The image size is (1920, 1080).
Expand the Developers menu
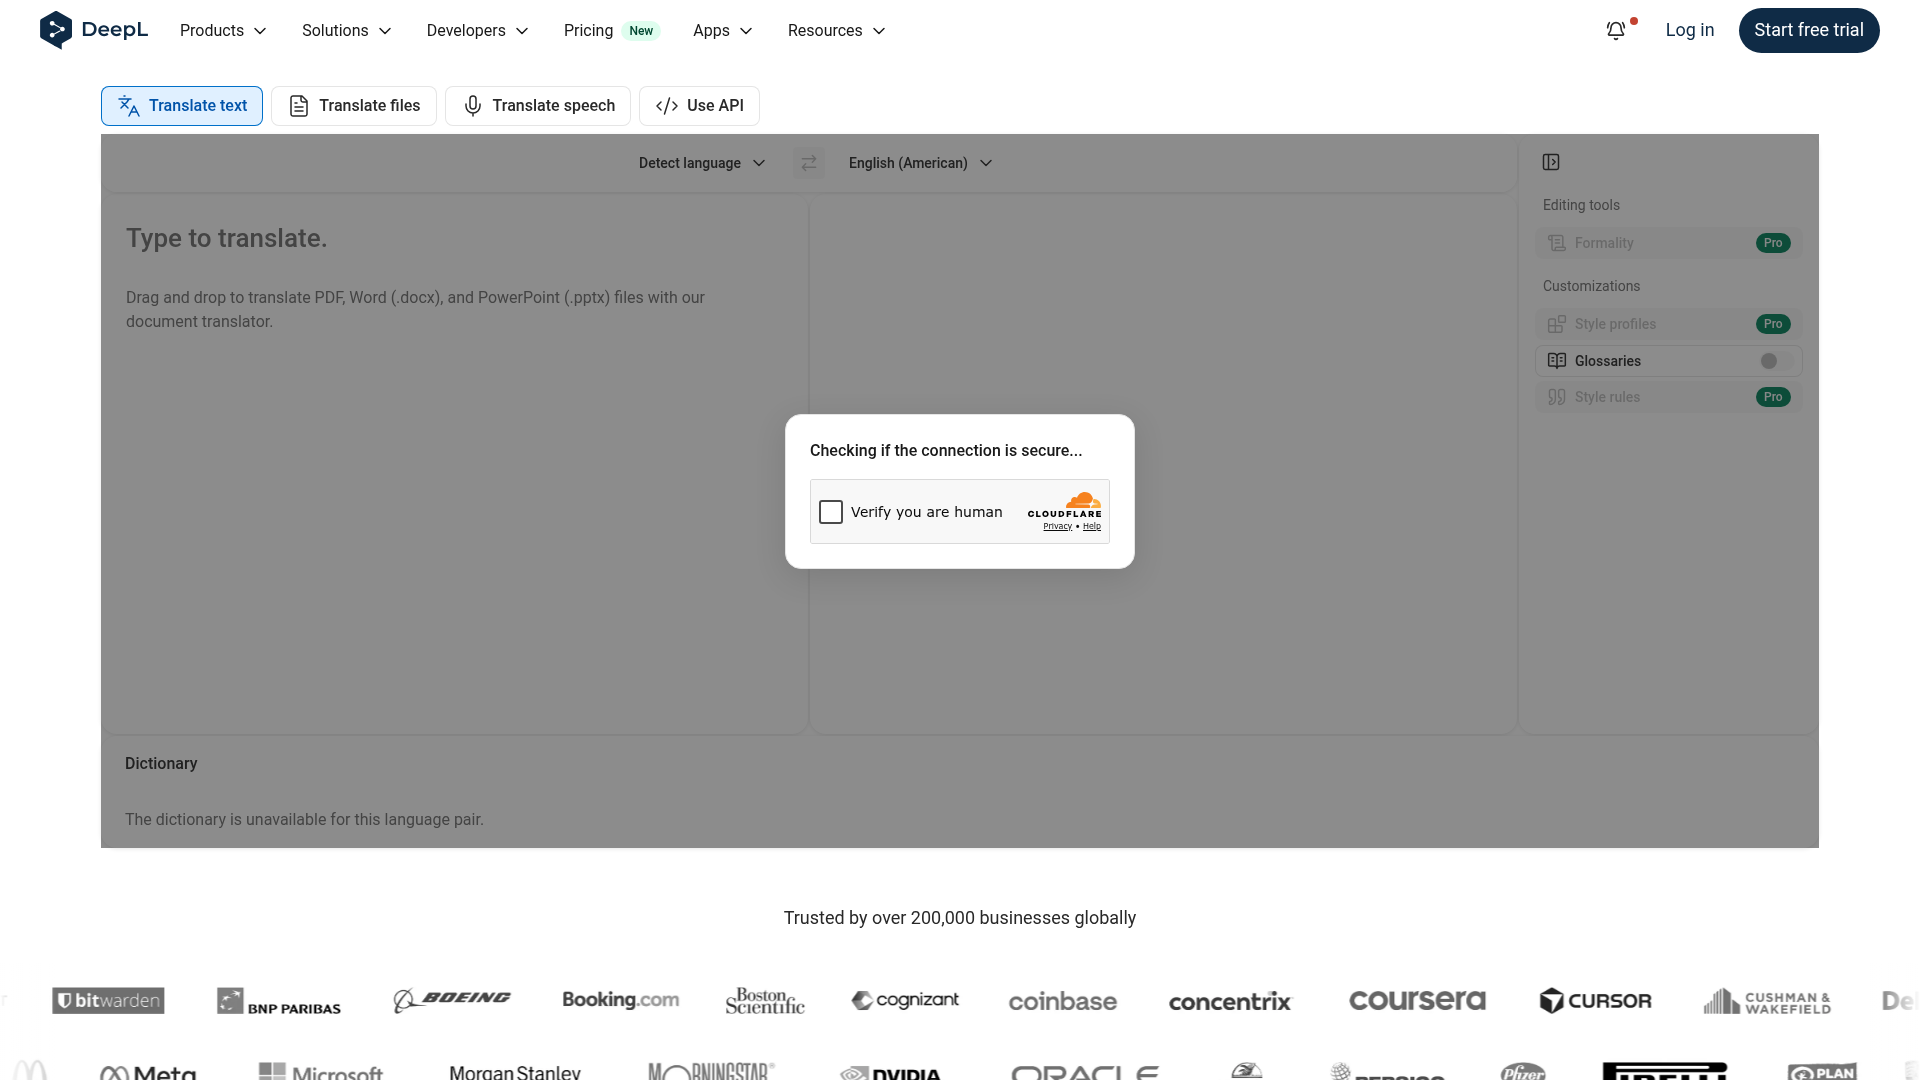click(x=477, y=31)
